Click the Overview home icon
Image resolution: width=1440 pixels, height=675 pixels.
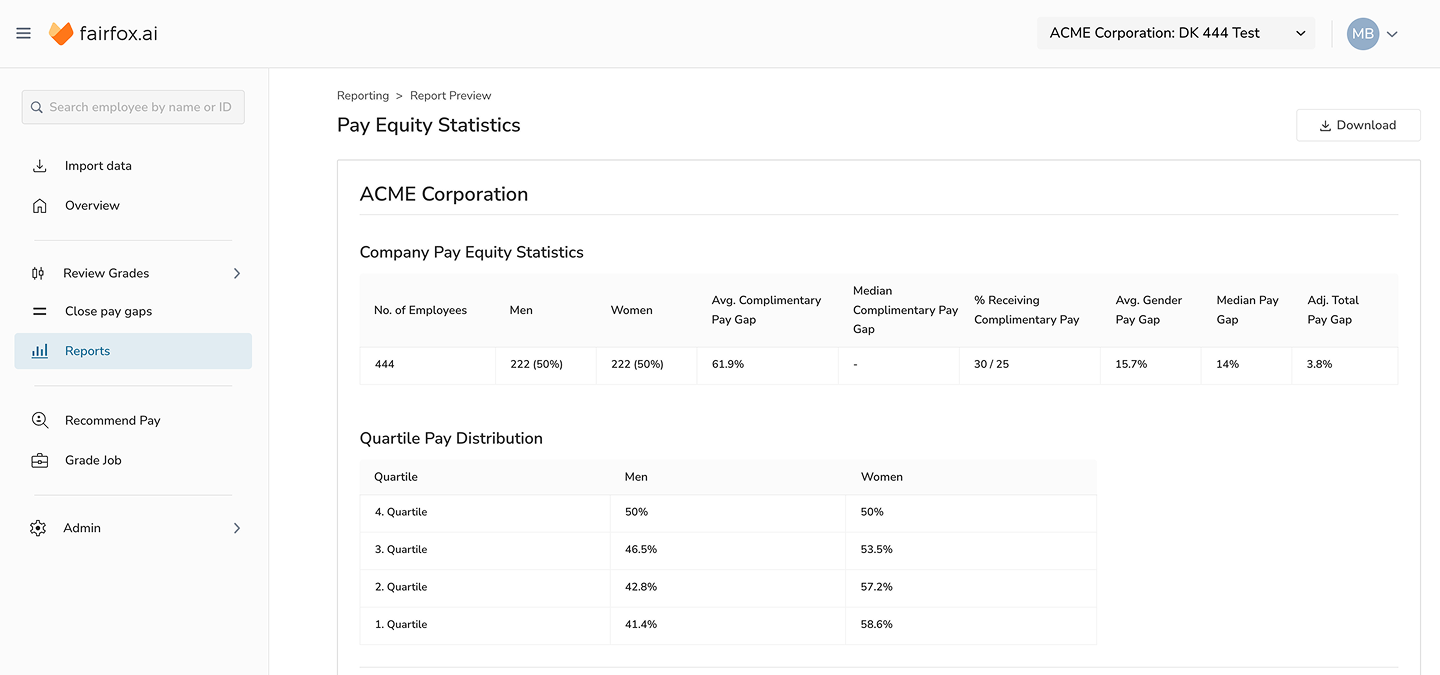40,206
